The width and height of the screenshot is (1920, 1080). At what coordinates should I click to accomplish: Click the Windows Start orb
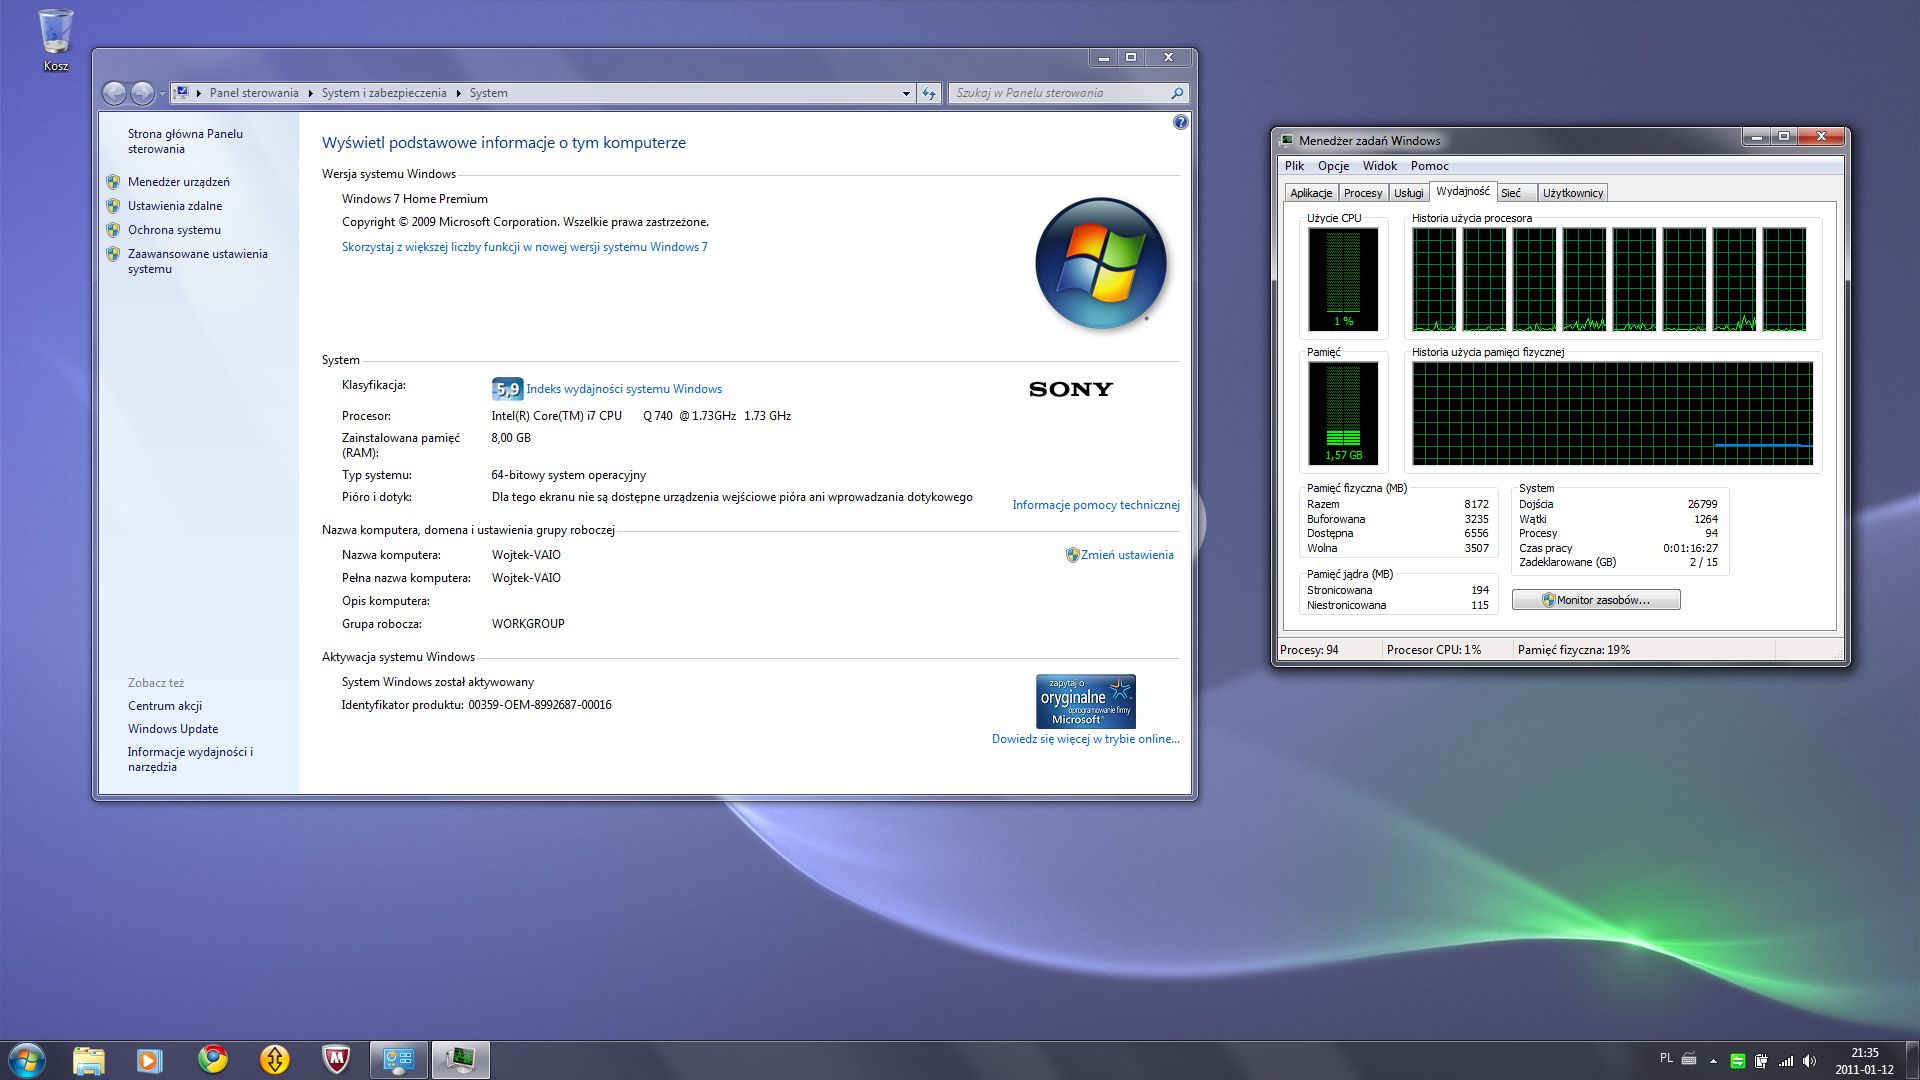[27, 1060]
